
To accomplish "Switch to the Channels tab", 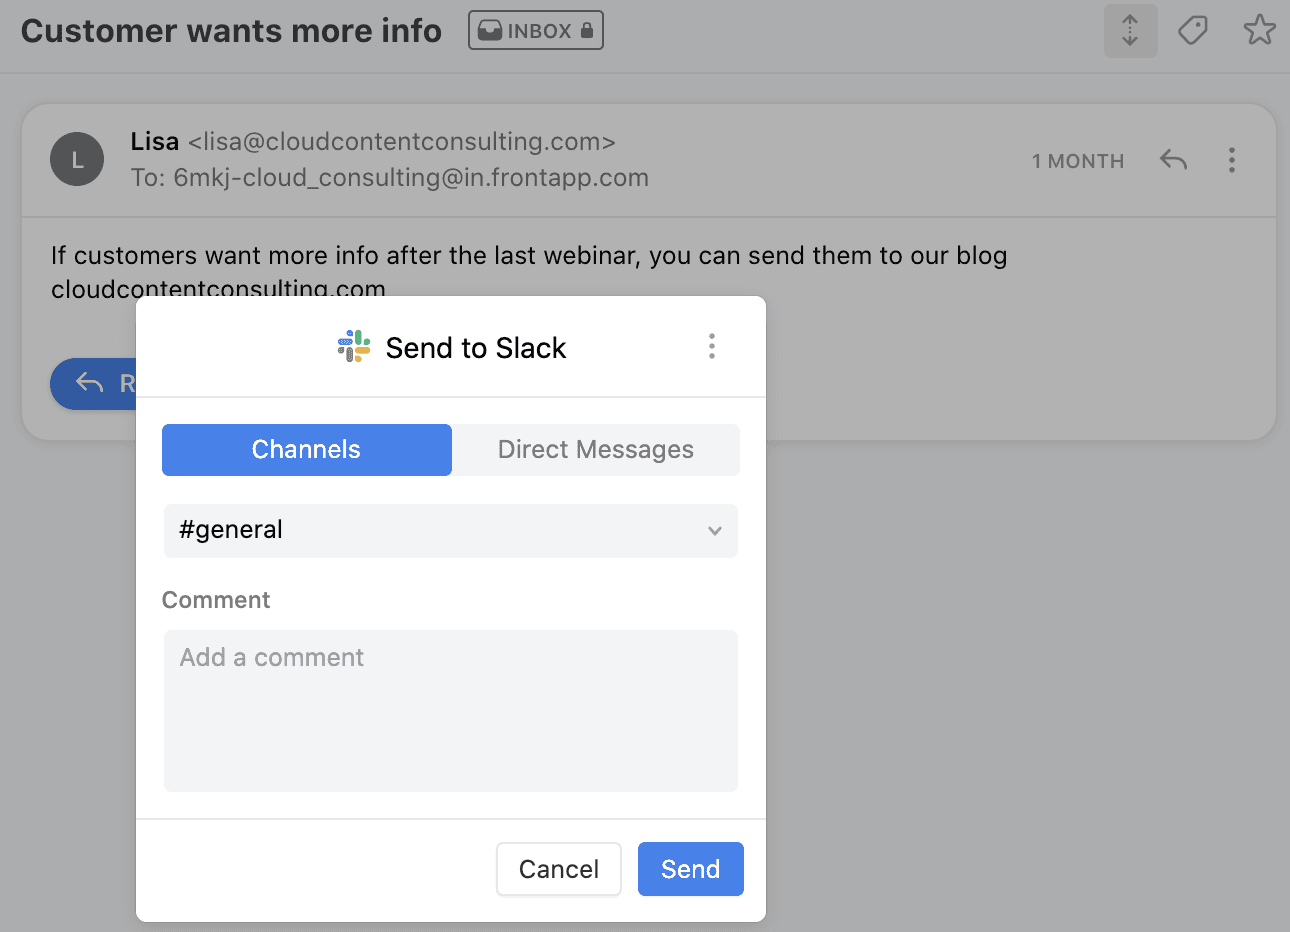I will [x=307, y=450].
